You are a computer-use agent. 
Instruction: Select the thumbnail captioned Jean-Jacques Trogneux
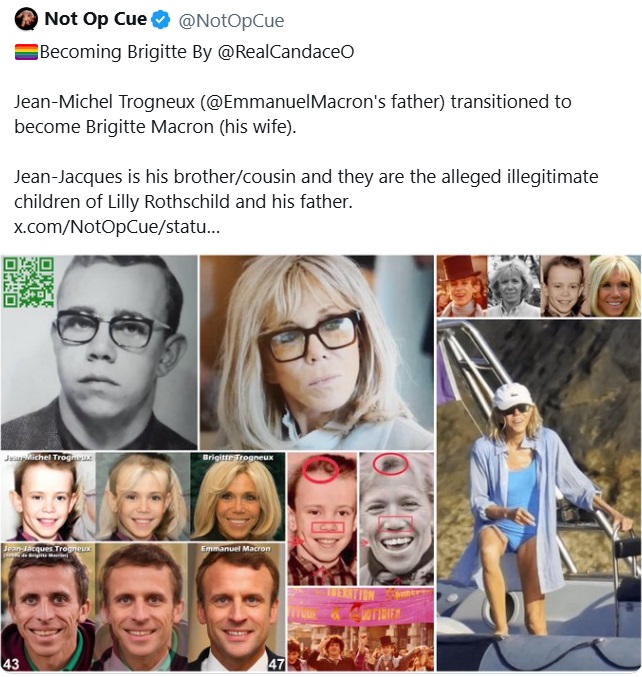click(x=47, y=607)
